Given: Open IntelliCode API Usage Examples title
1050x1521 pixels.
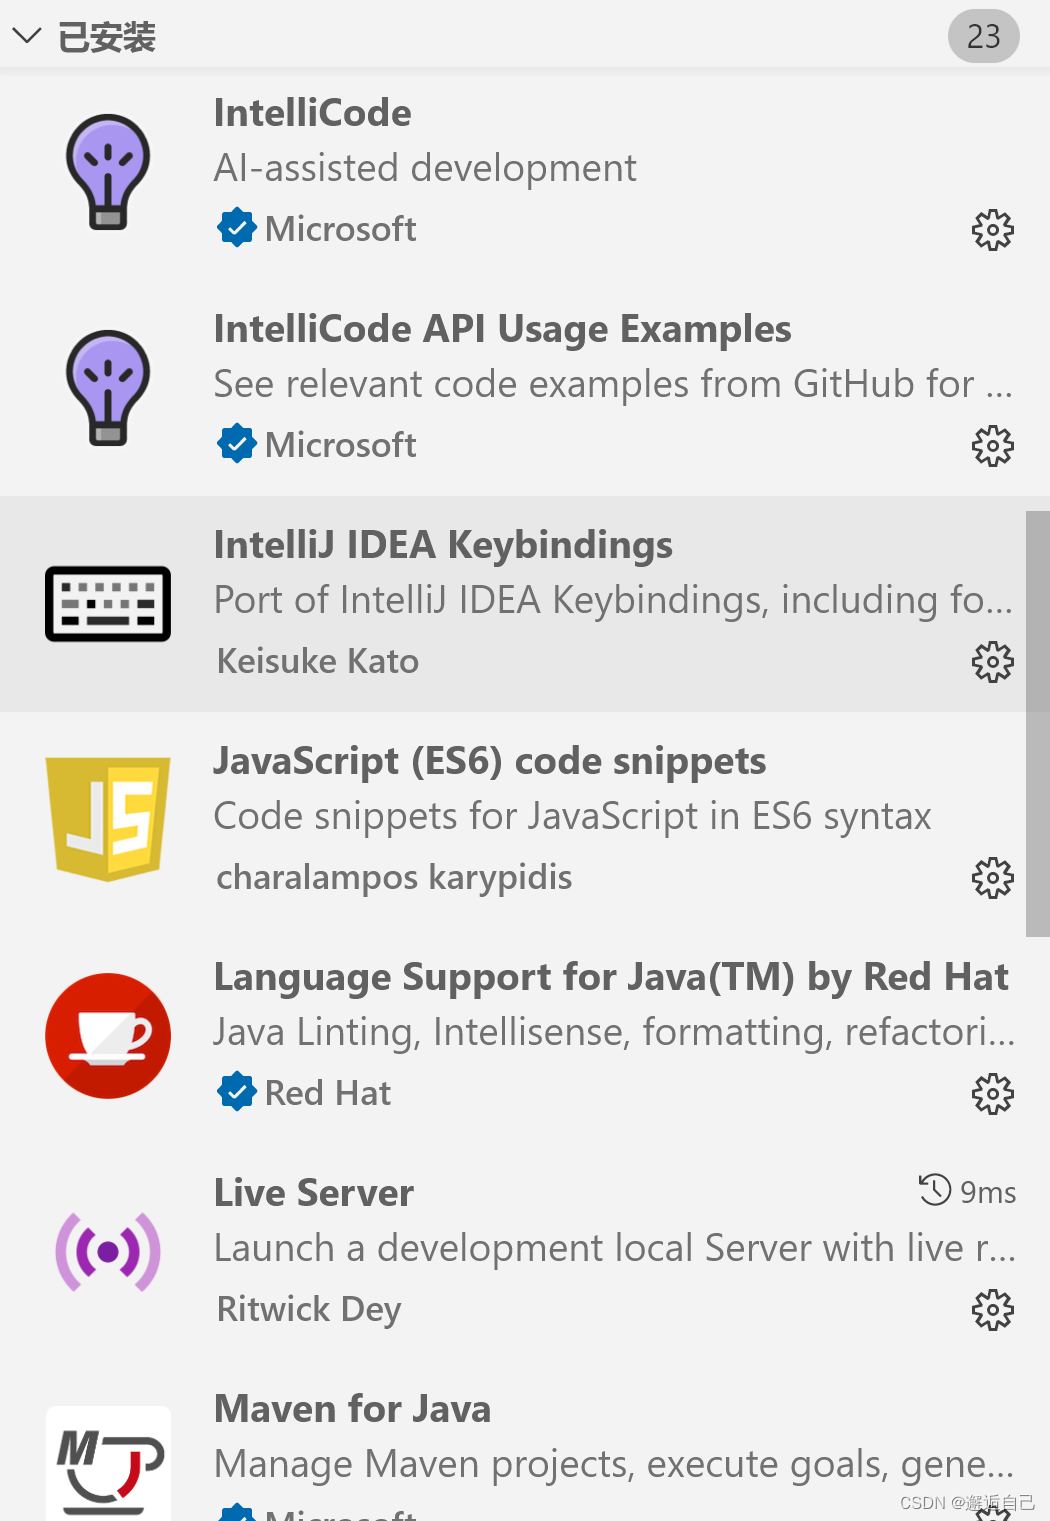Looking at the screenshot, I should pos(502,329).
